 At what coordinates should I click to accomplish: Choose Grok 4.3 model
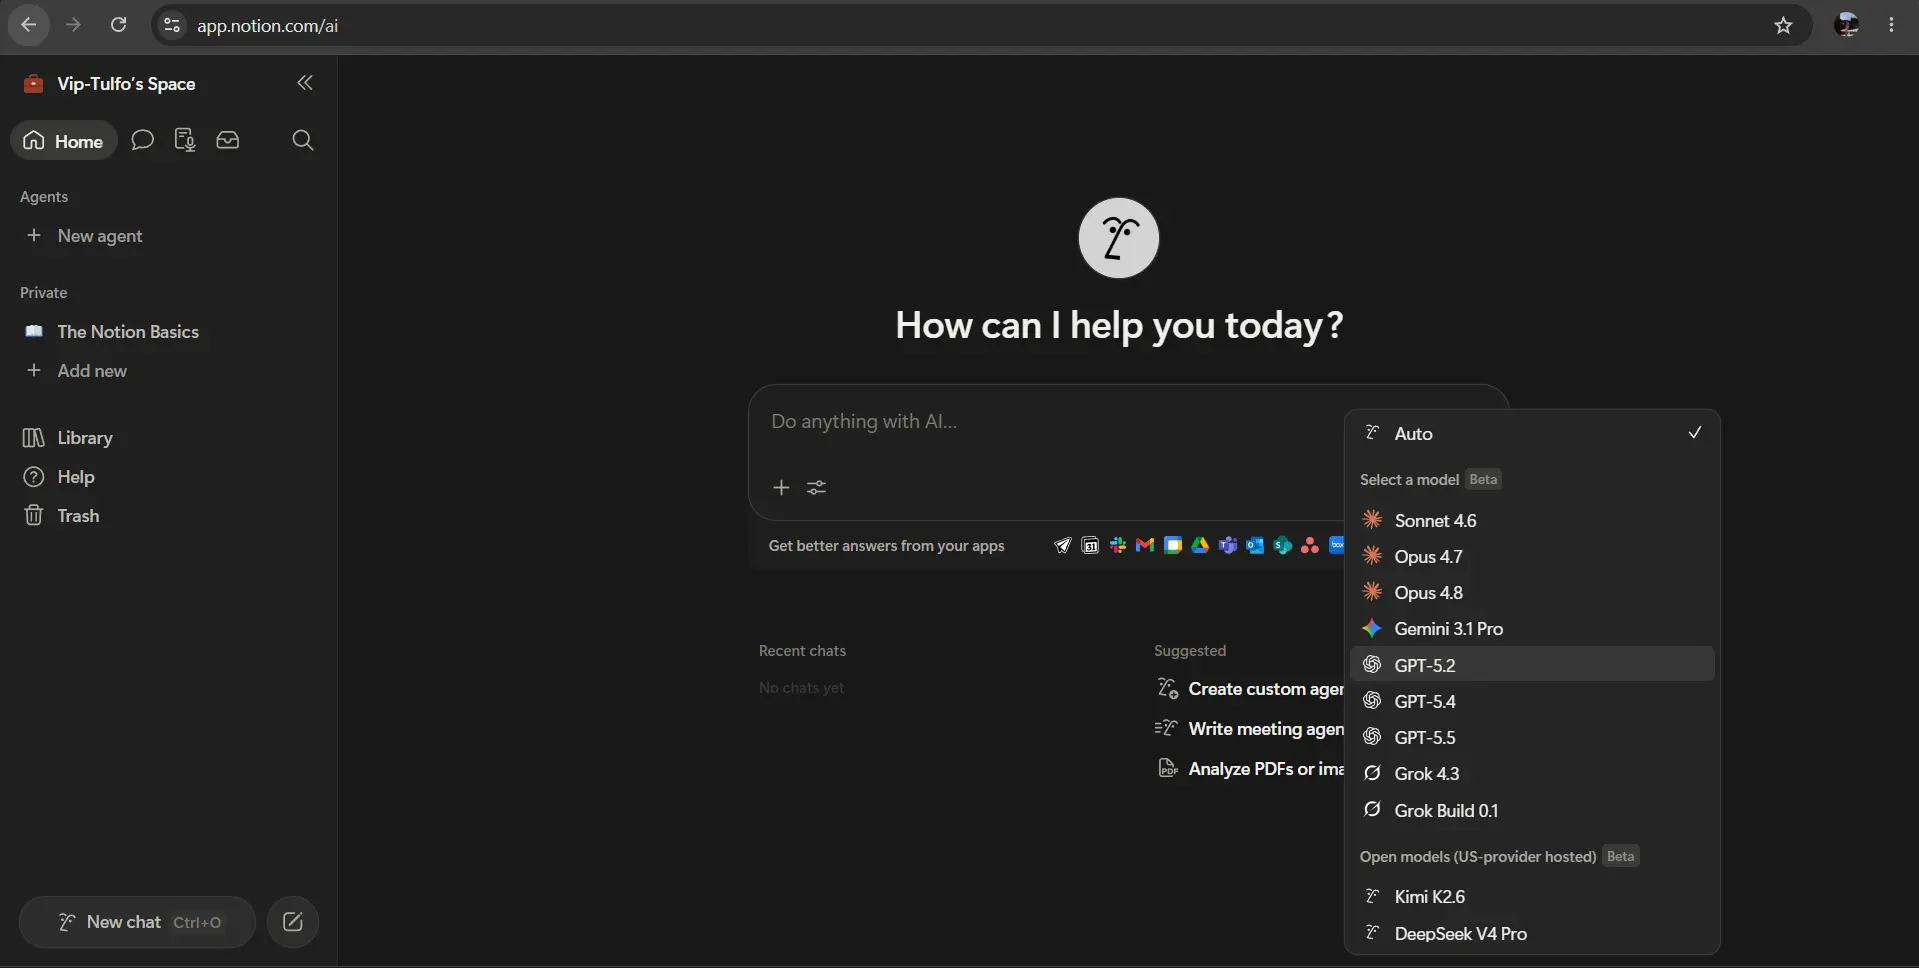point(1532,773)
